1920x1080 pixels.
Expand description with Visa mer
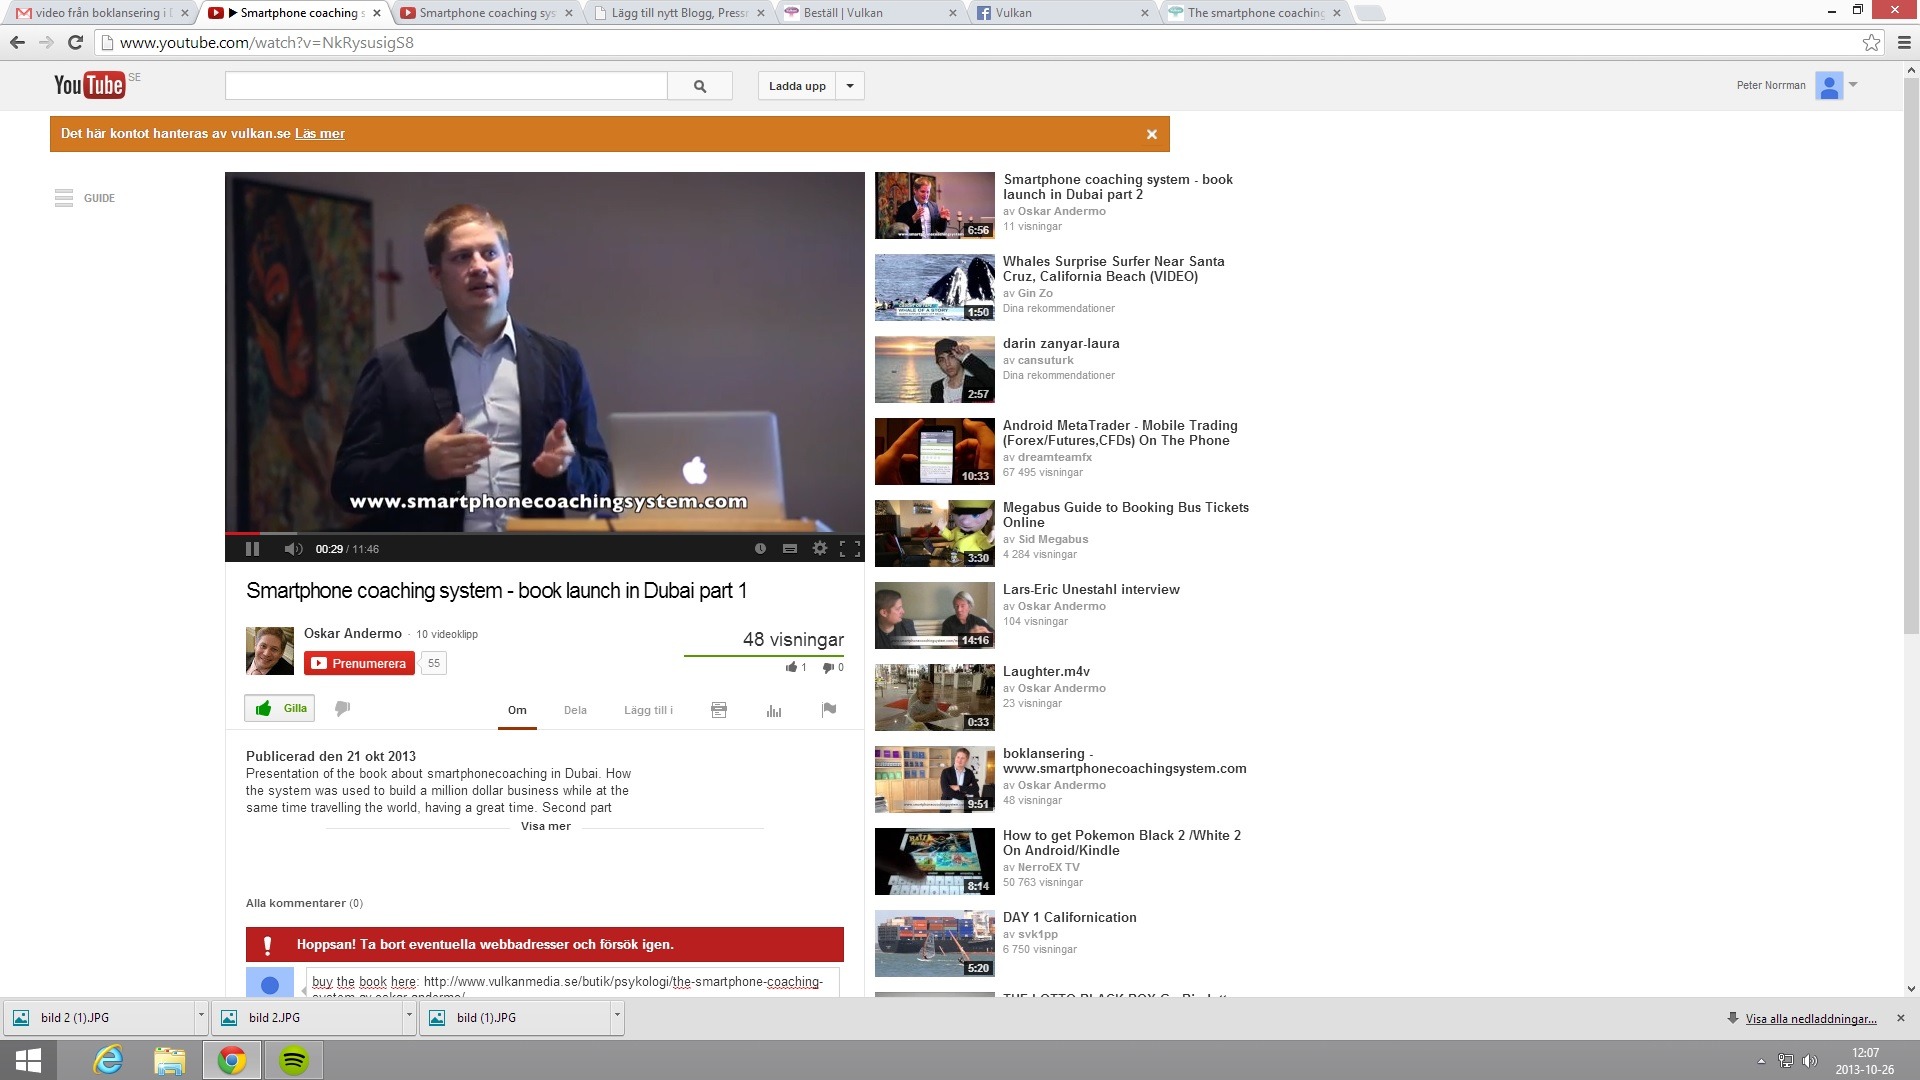tap(546, 826)
